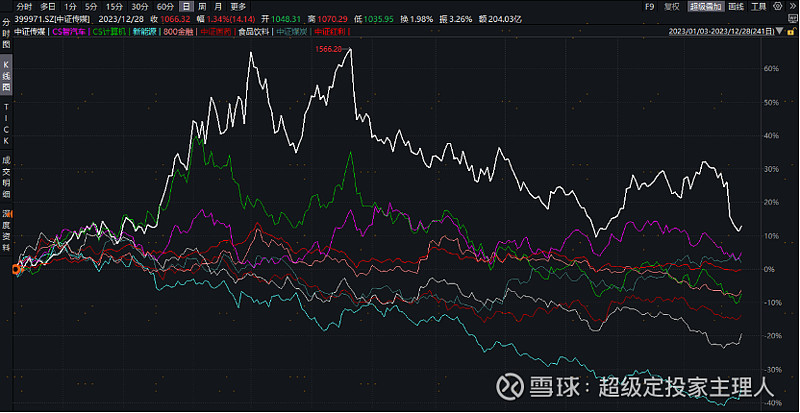Click the closing price 1066.32
Image resolution: width=800 pixels, height=413 pixels.
tap(176, 19)
